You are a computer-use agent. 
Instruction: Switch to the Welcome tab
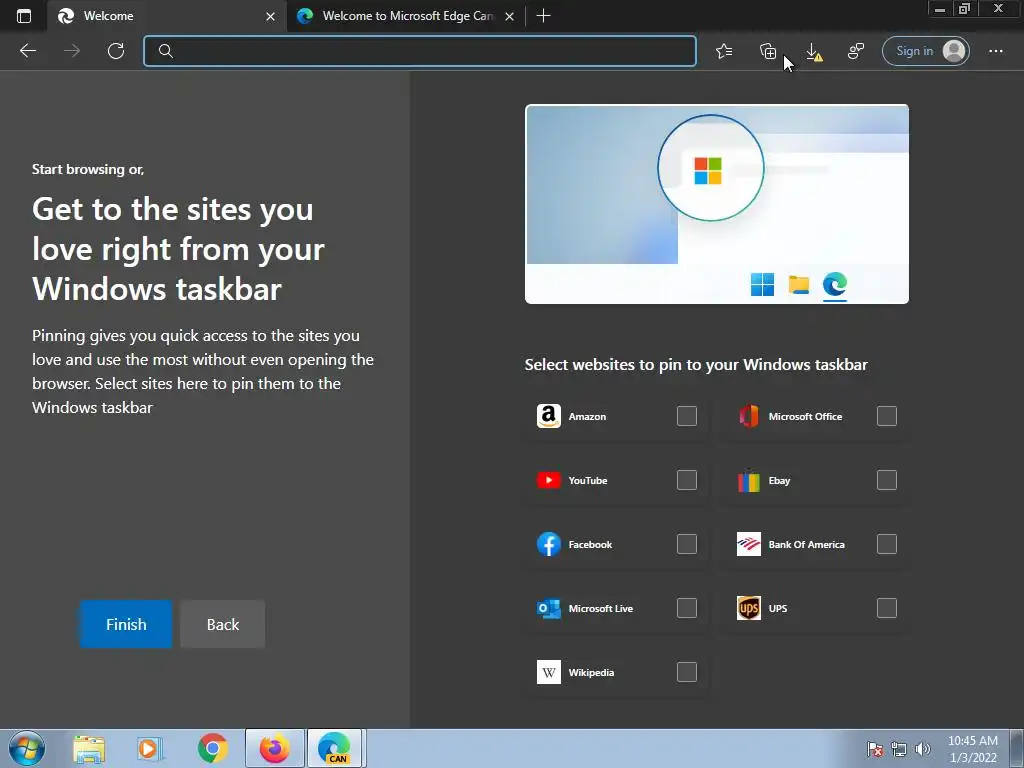tap(167, 16)
